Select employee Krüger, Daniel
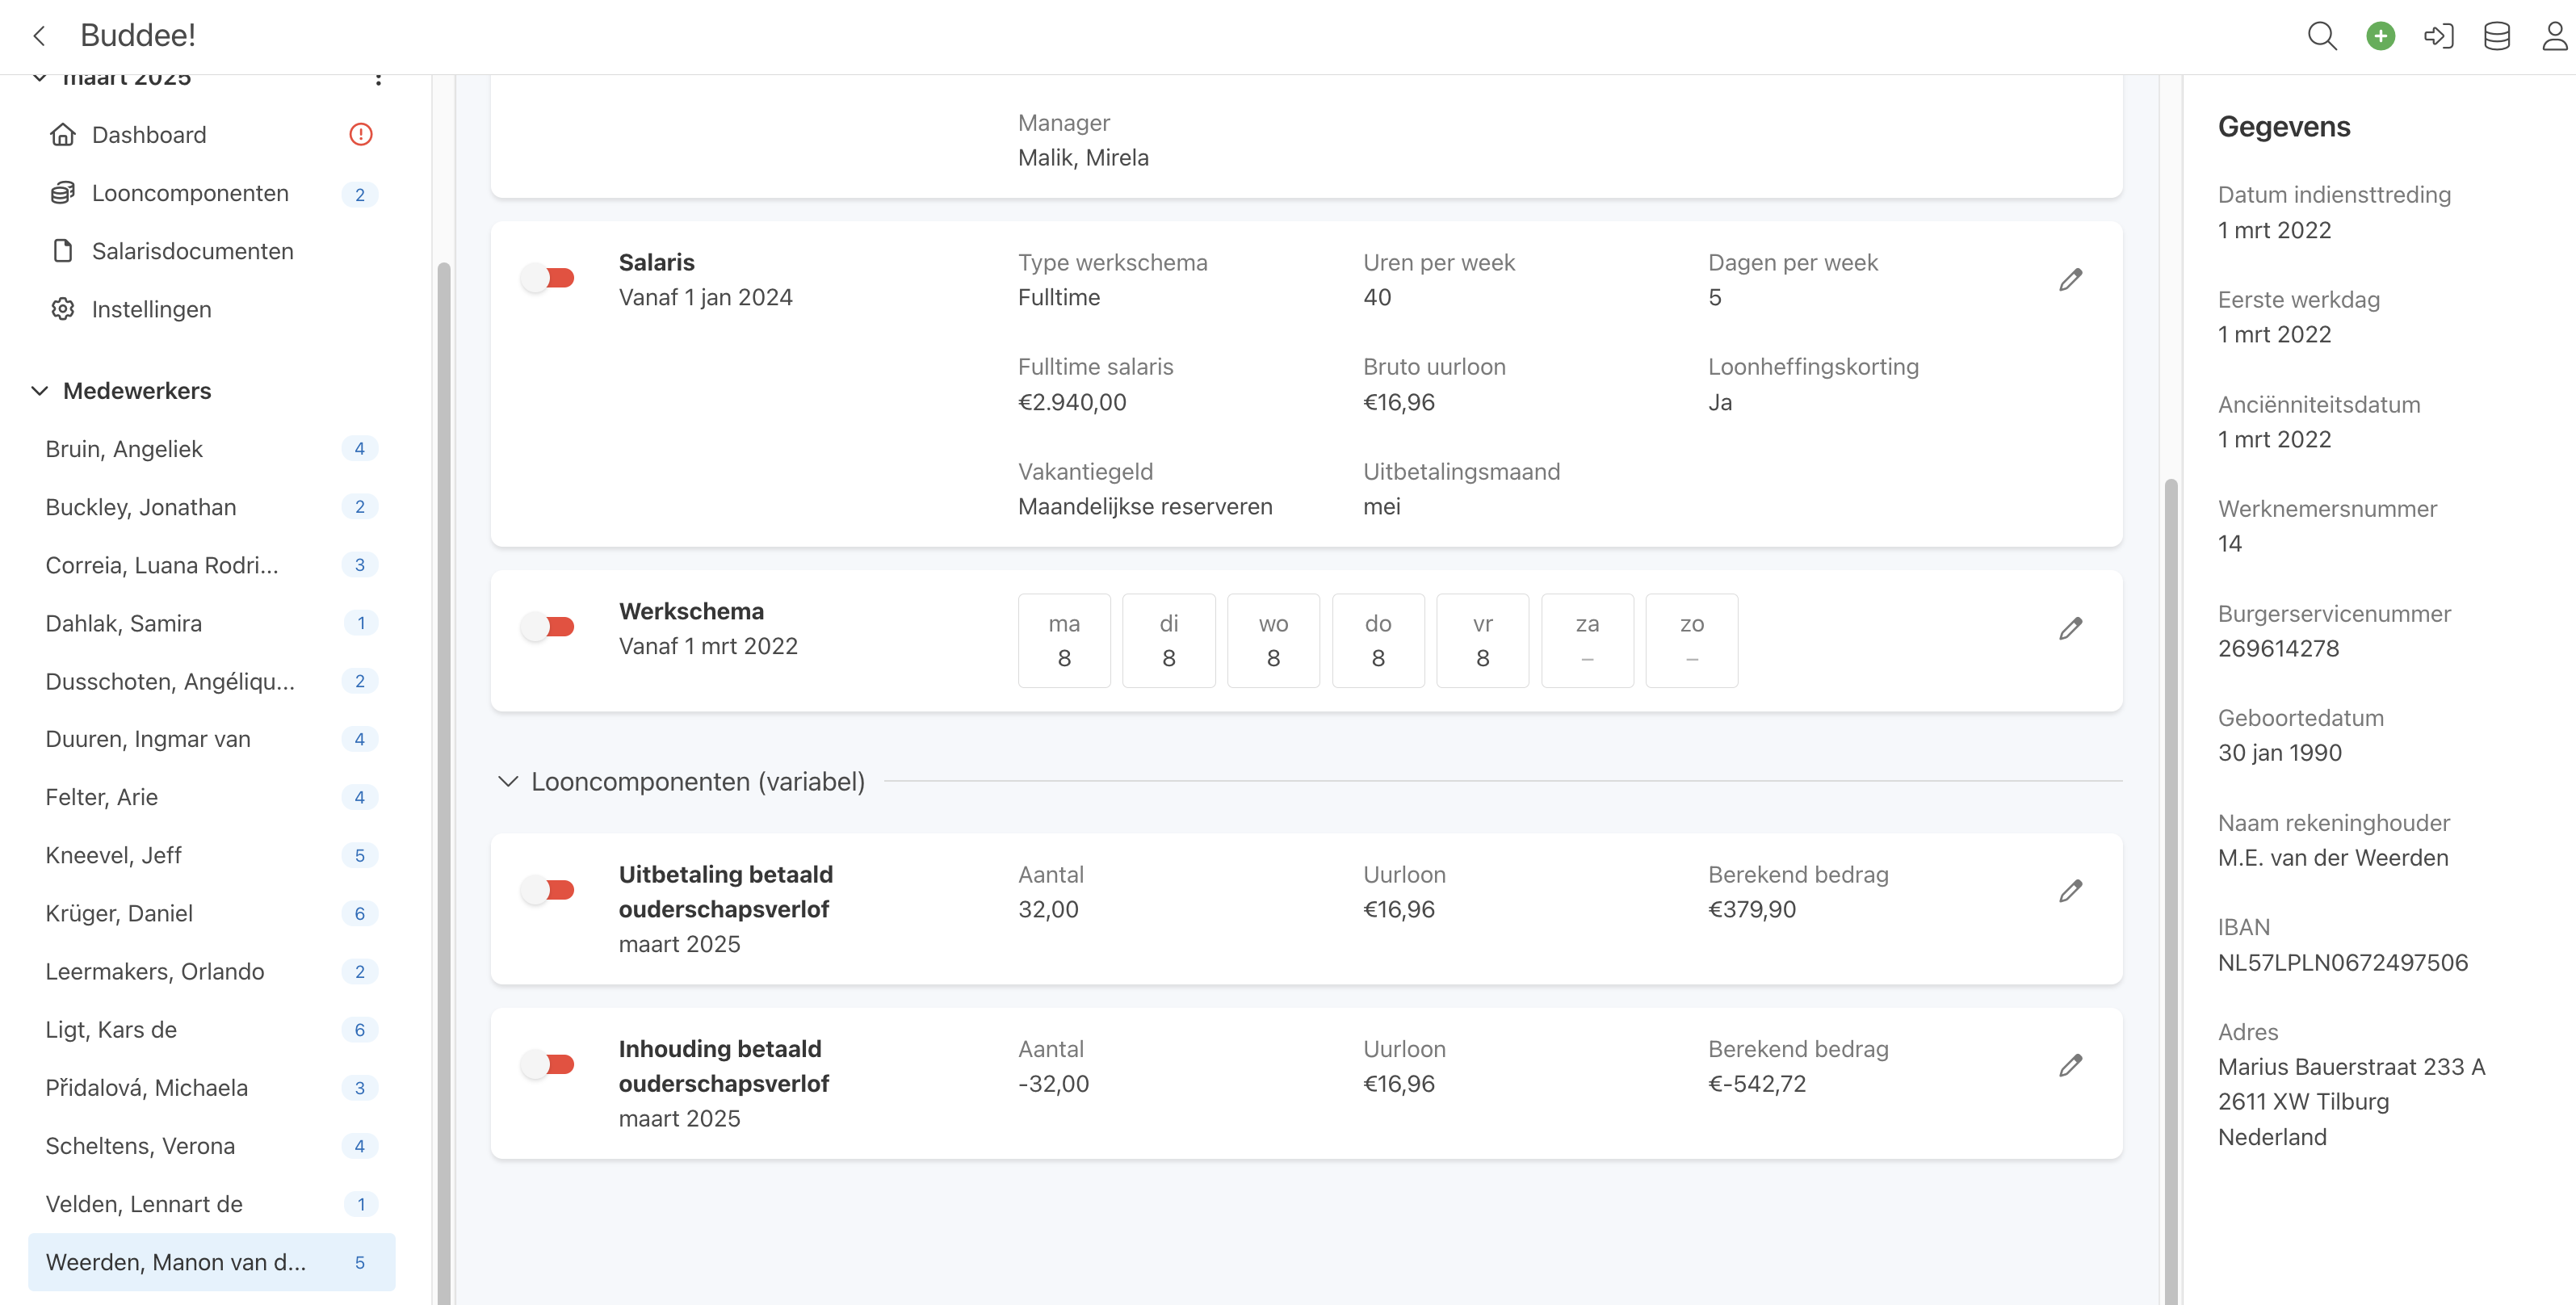2576x1305 pixels. pyautogui.click(x=119, y=913)
